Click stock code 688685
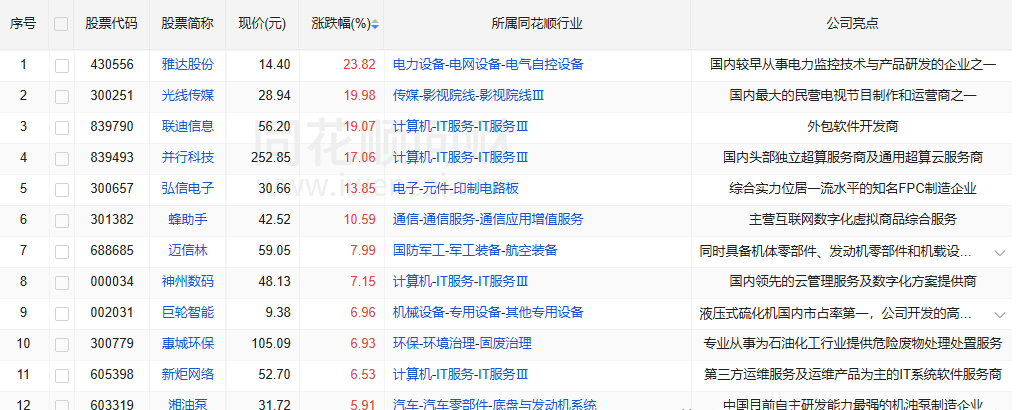Screen dimensions: 1016x410 tap(111, 250)
